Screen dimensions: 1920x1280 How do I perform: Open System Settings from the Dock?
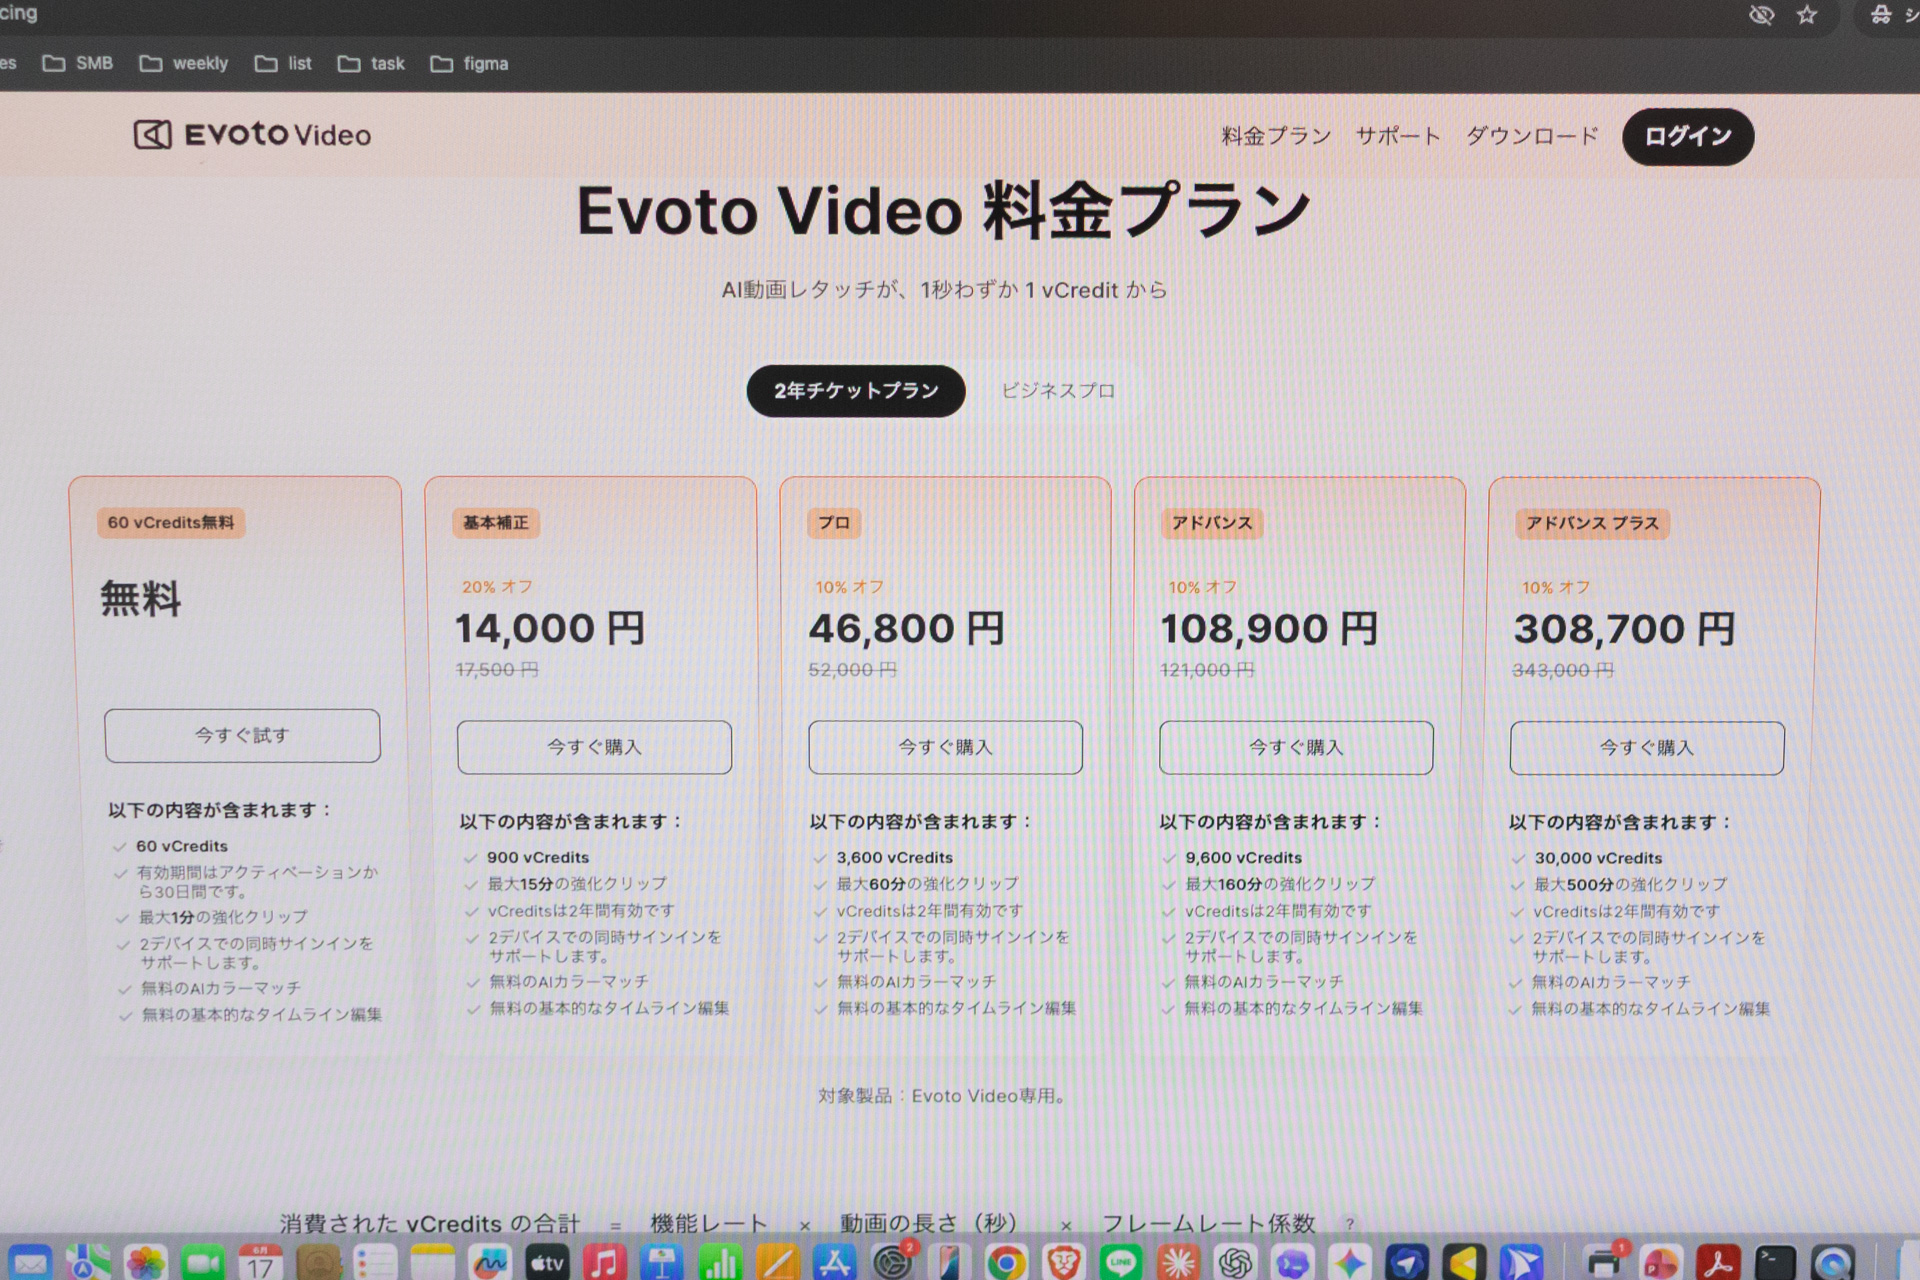point(892,1263)
